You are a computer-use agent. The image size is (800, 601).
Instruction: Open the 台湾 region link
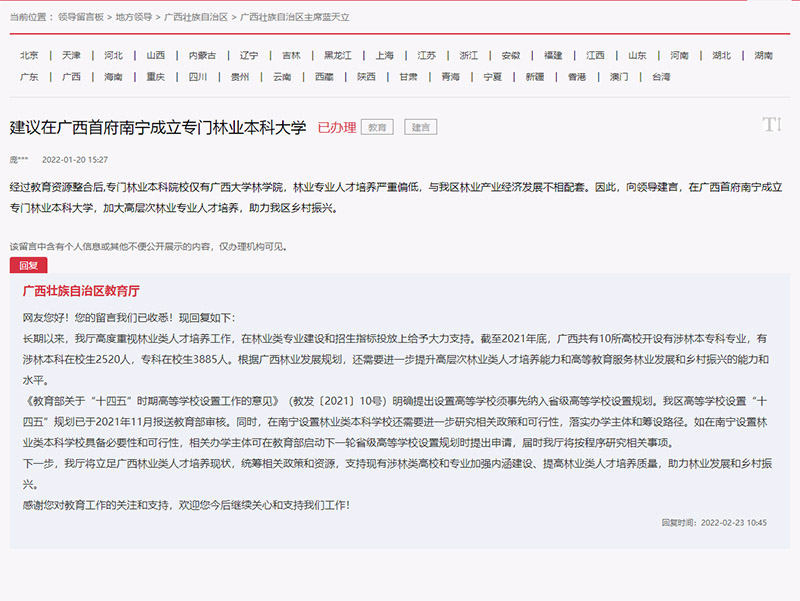[x=661, y=77]
